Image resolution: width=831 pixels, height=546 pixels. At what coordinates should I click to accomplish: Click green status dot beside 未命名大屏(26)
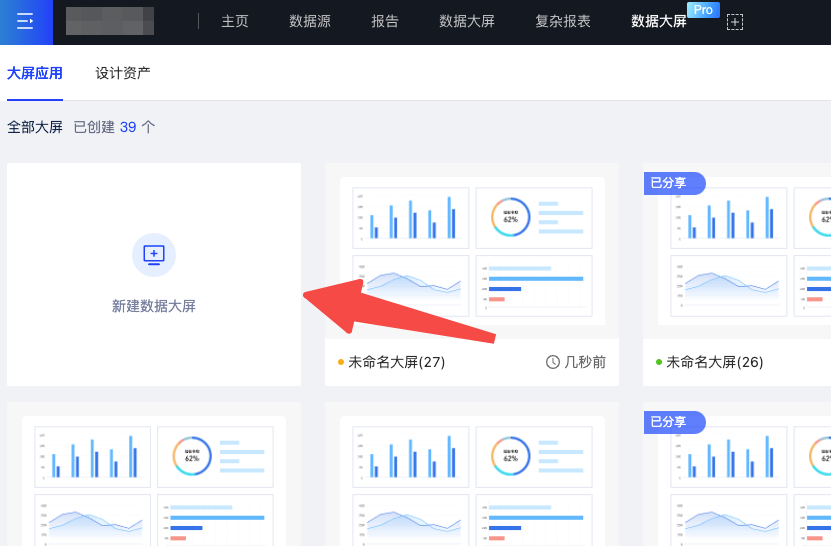(x=659, y=362)
